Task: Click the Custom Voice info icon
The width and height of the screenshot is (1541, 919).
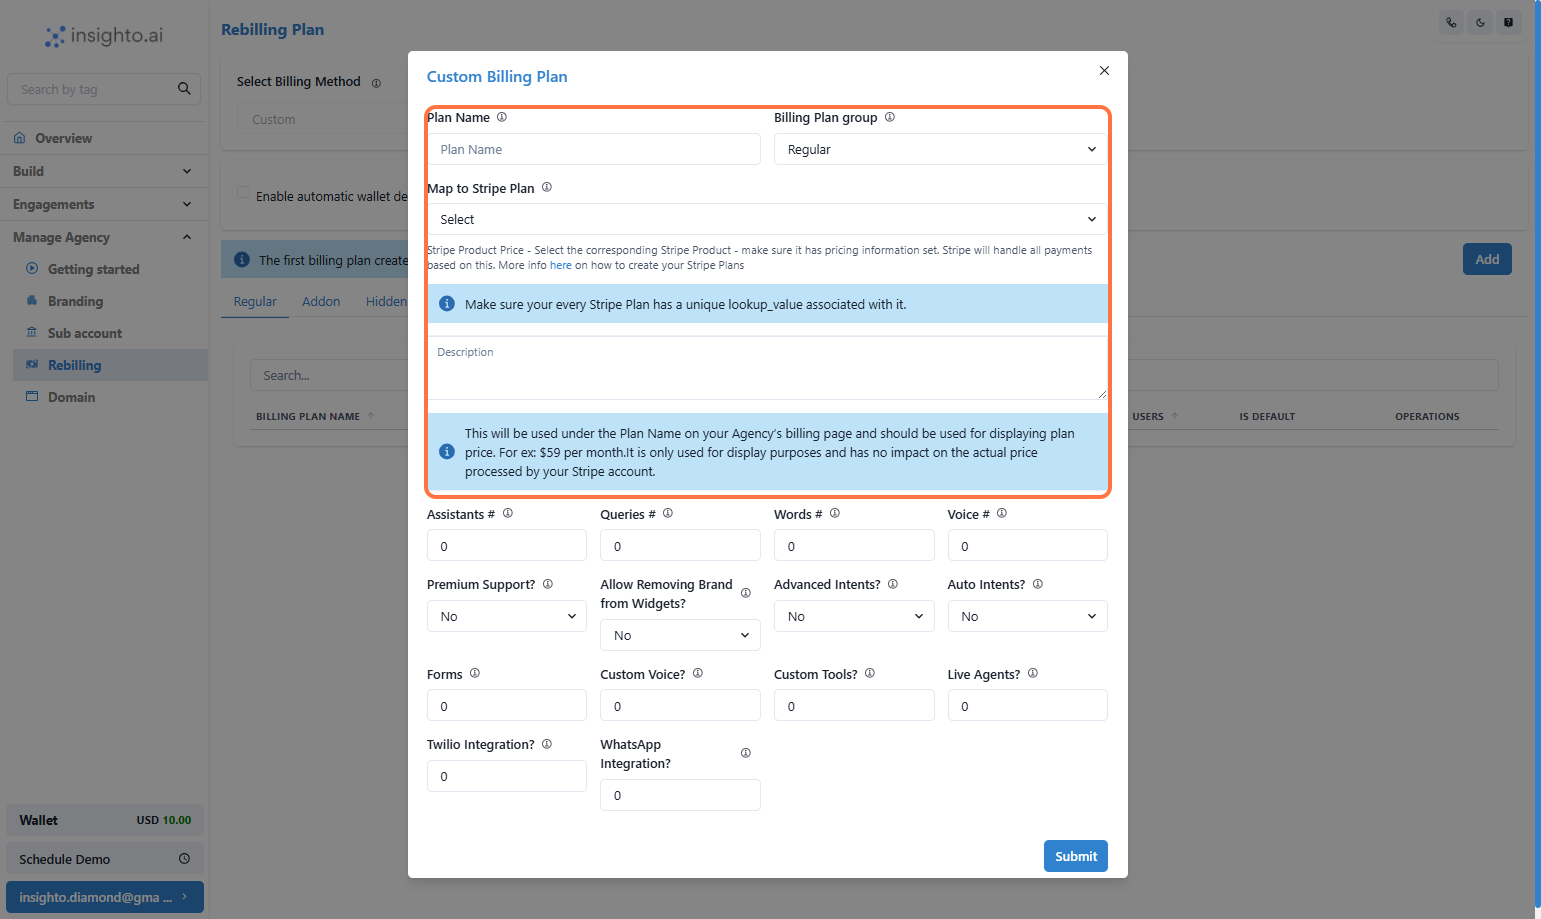Action: click(x=698, y=673)
